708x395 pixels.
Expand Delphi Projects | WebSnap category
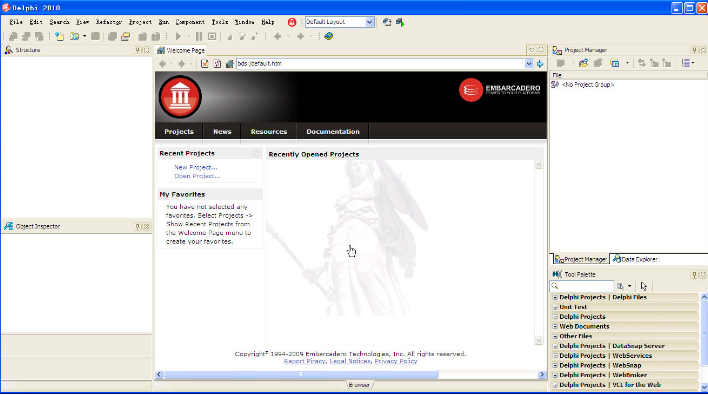click(x=555, y=366)
